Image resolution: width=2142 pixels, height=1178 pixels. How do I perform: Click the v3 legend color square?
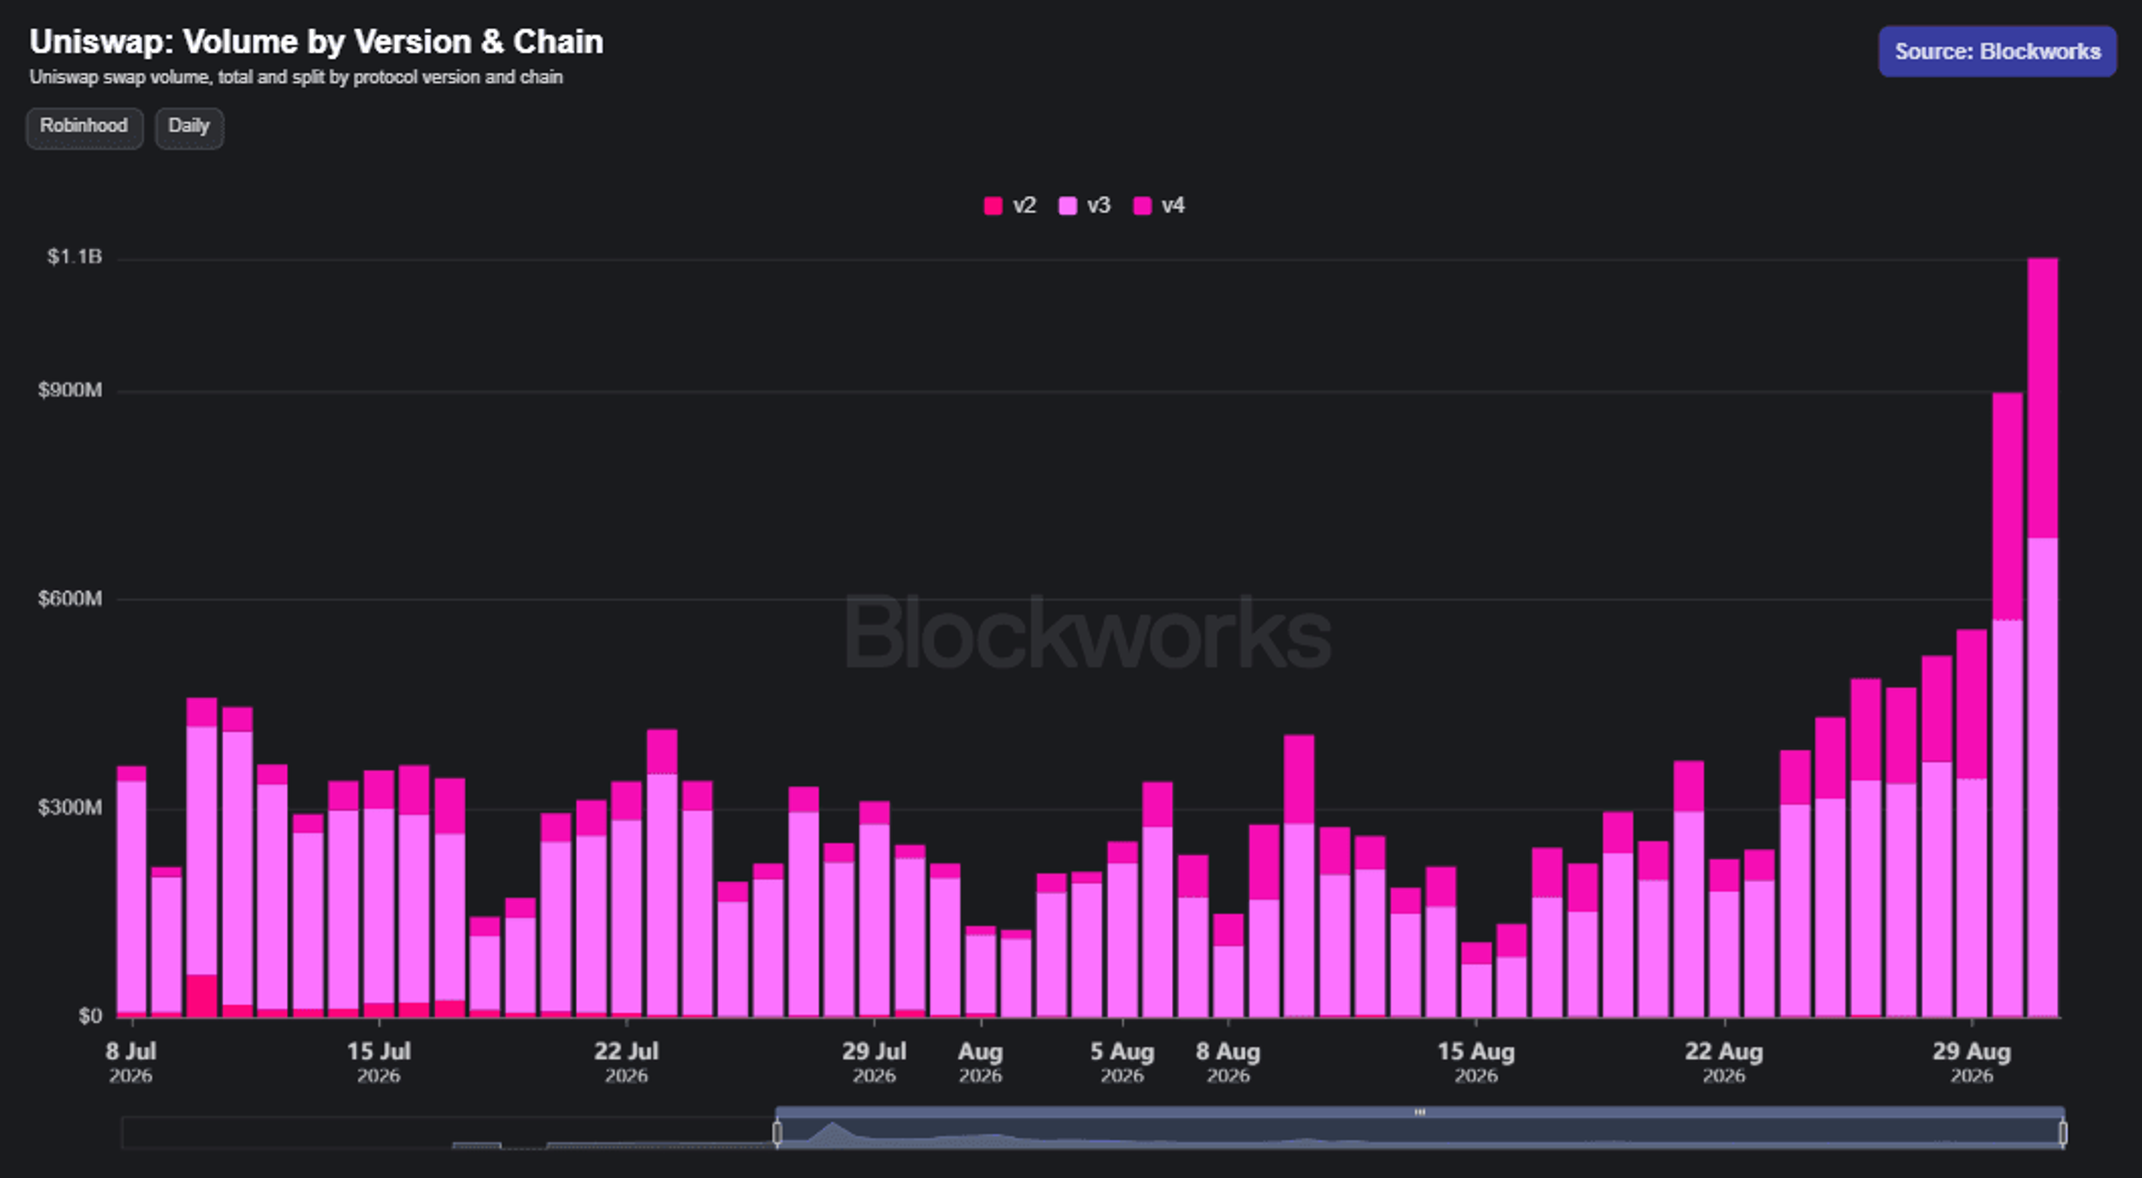pos(1068,206)
